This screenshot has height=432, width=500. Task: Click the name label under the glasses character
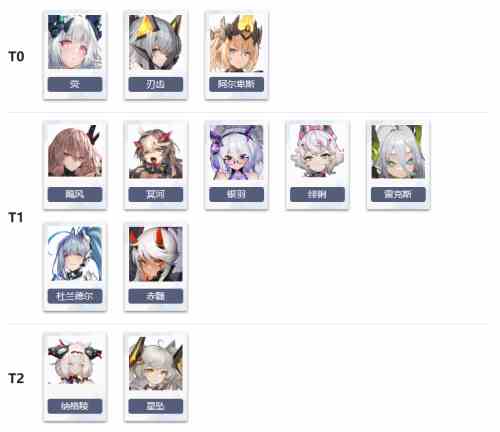pyautogui.click(x=236, y=194)
